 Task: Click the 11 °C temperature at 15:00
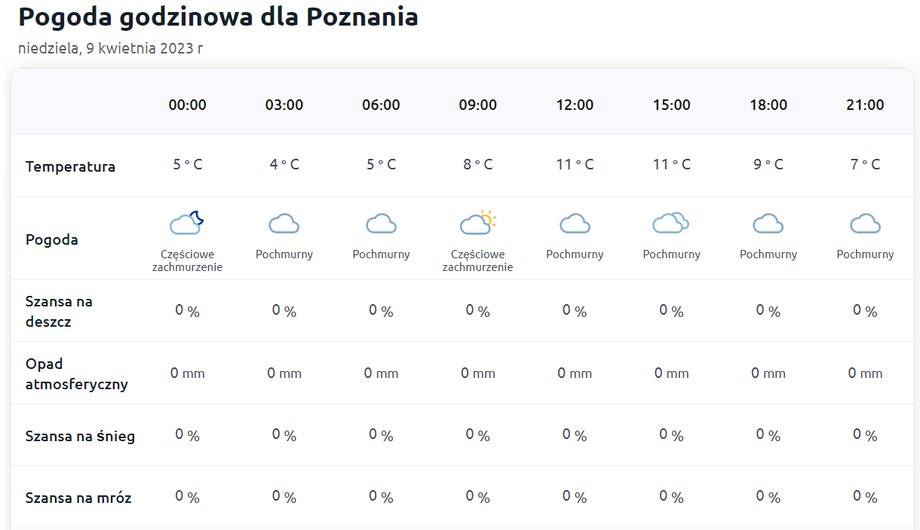point(671,164)
